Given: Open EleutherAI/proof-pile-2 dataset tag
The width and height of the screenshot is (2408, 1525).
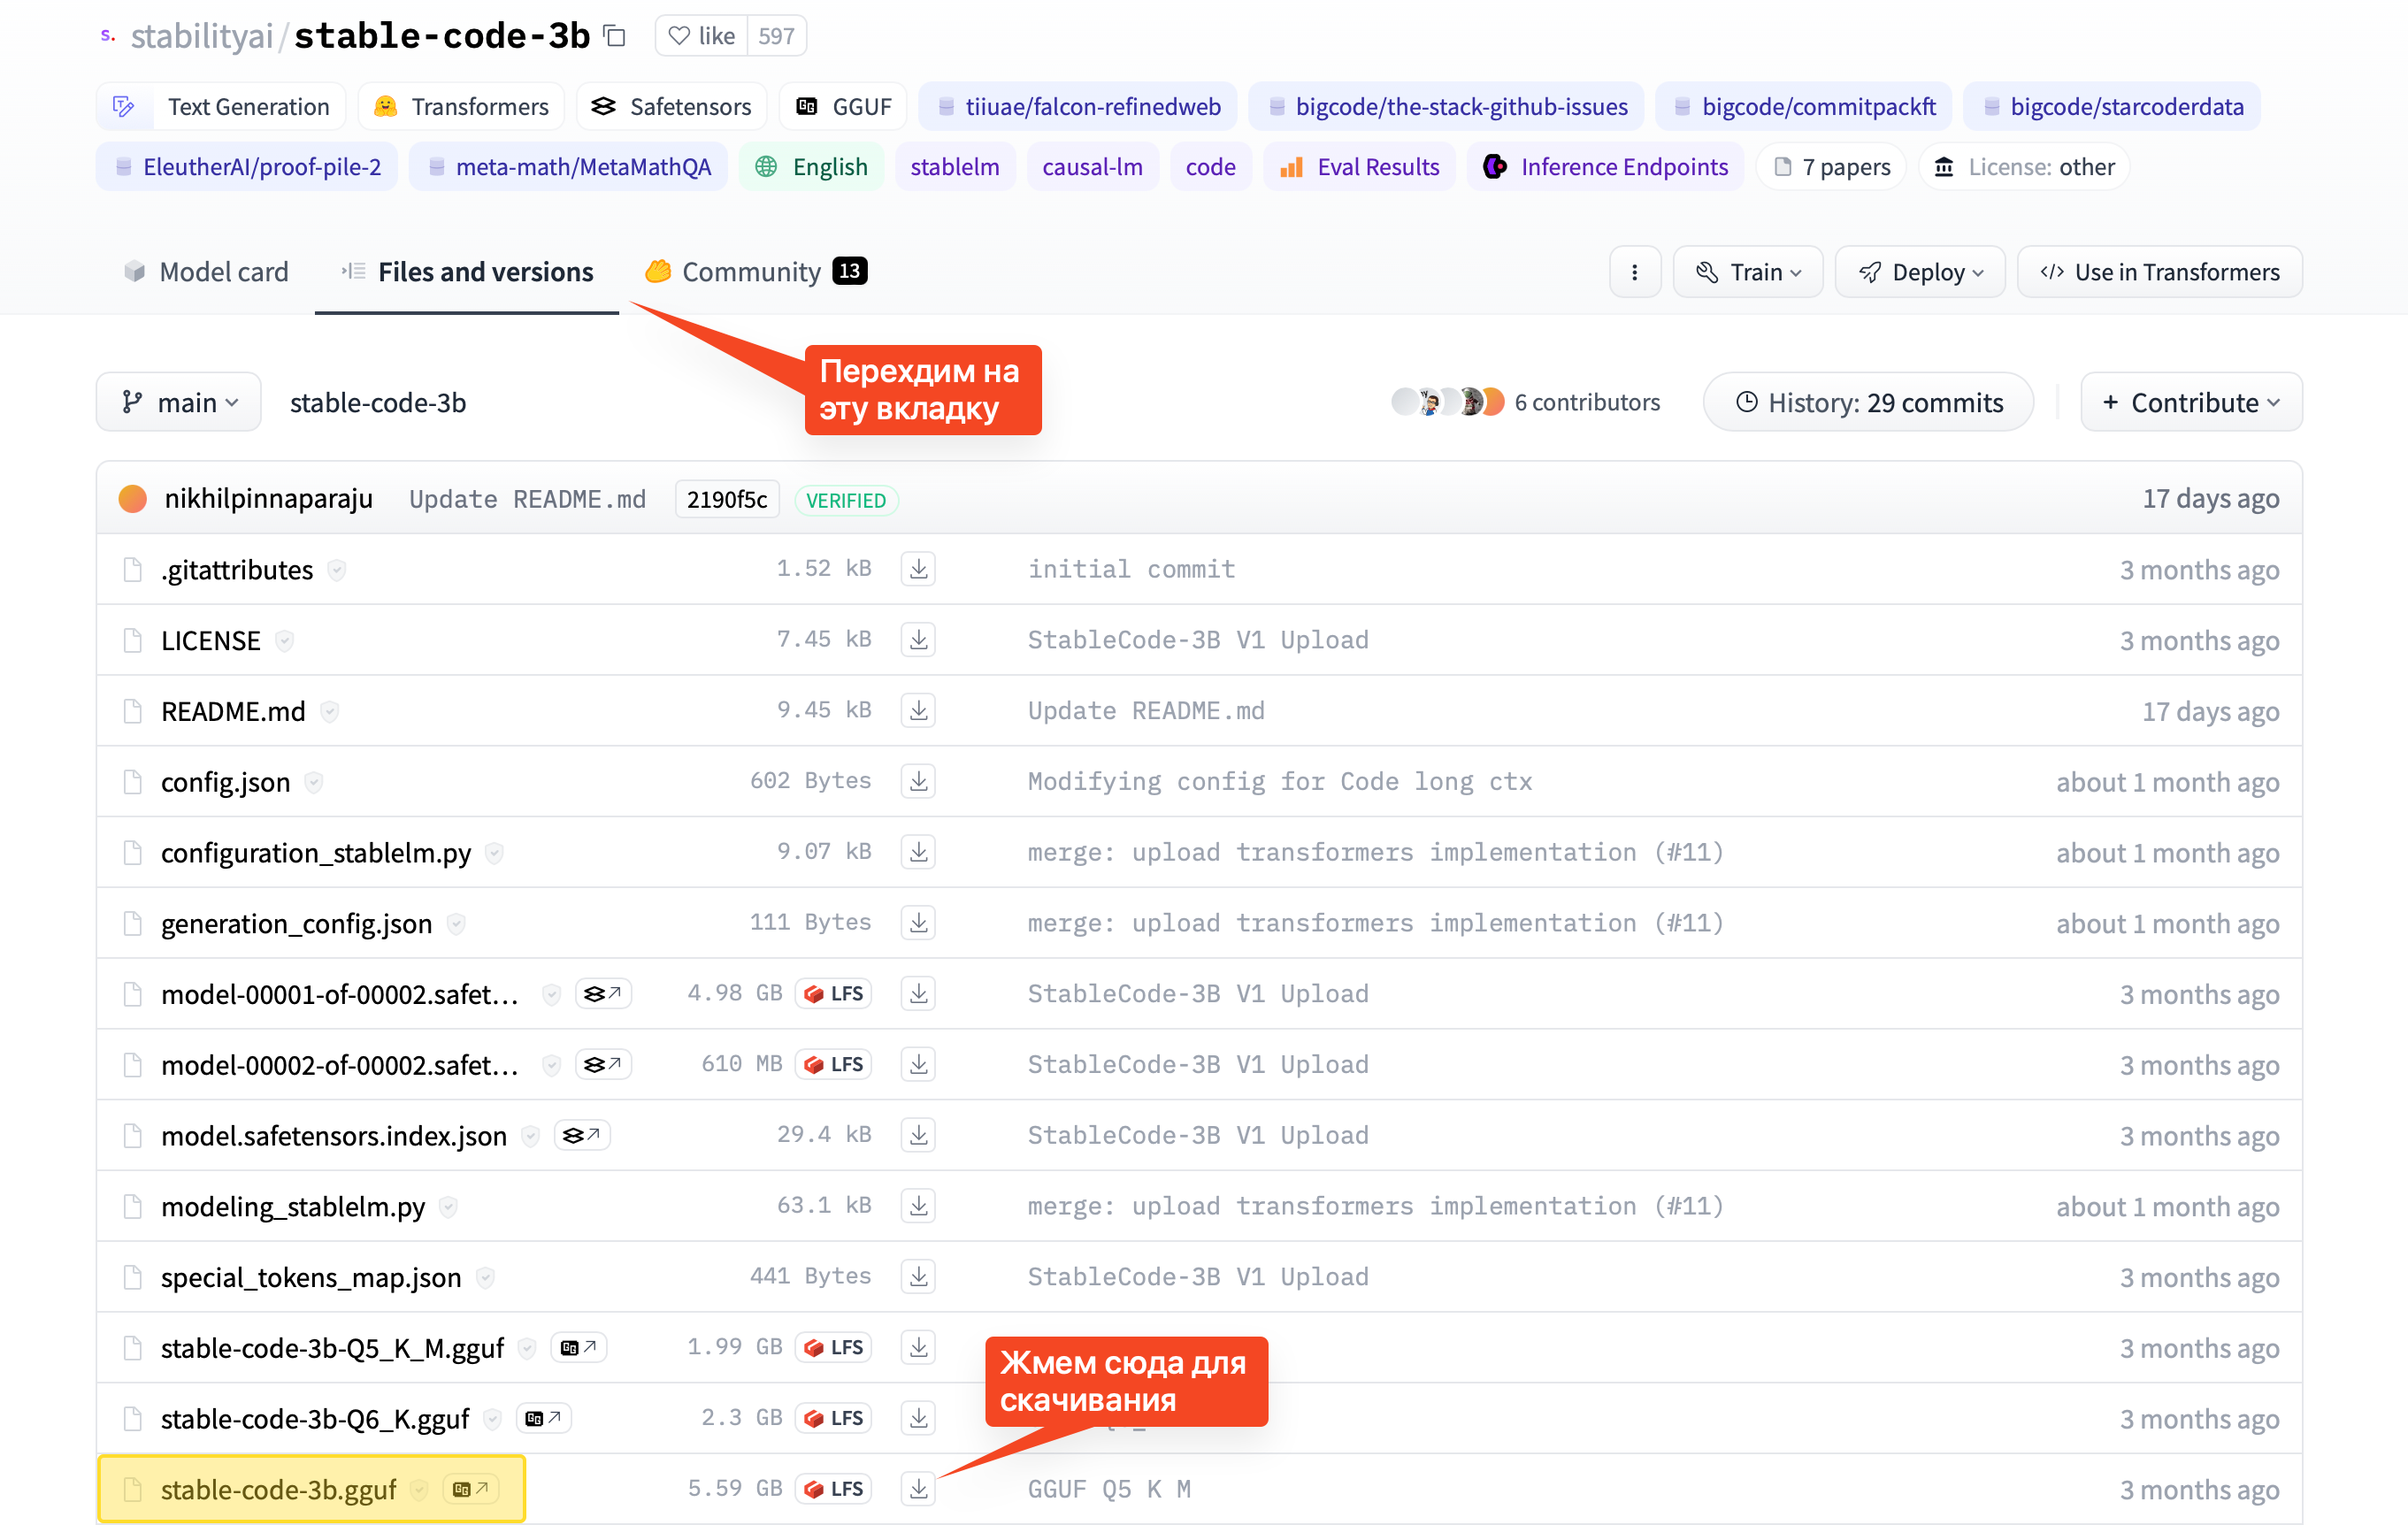Looking at the screenshot, I should pyautogui.click(x=247, y=167).
